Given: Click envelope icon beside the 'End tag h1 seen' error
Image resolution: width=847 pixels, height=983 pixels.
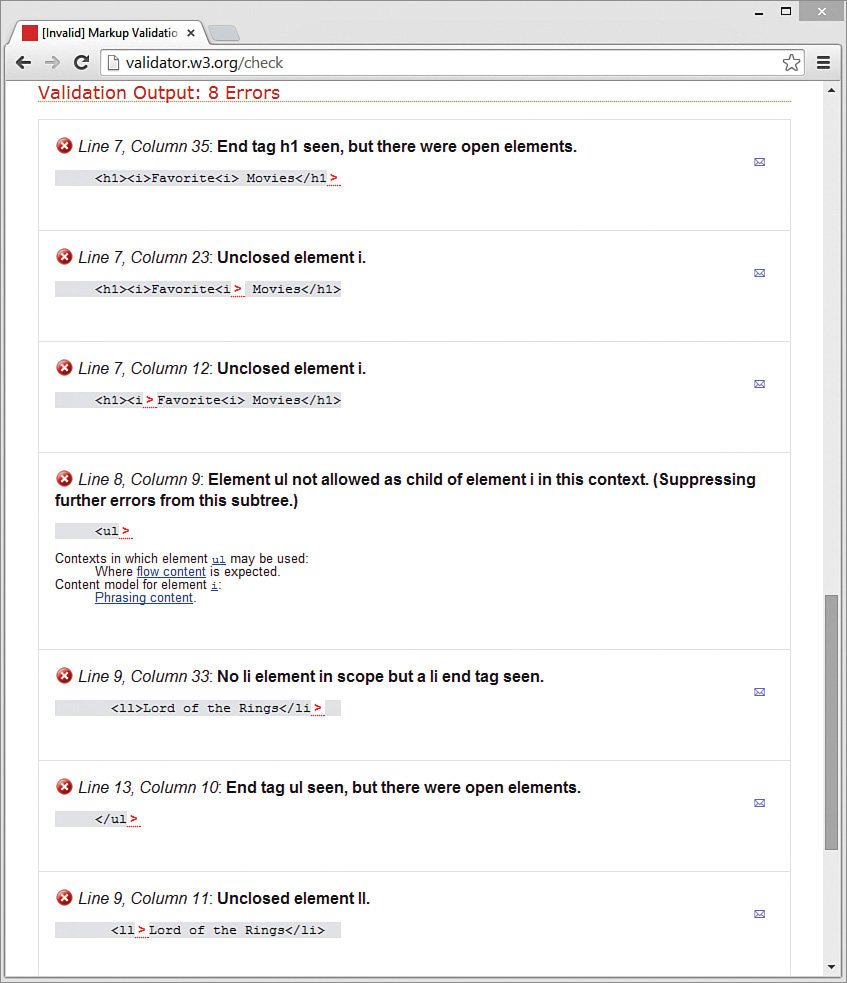Looking at the screenshot, I should (x=759, y=162).
